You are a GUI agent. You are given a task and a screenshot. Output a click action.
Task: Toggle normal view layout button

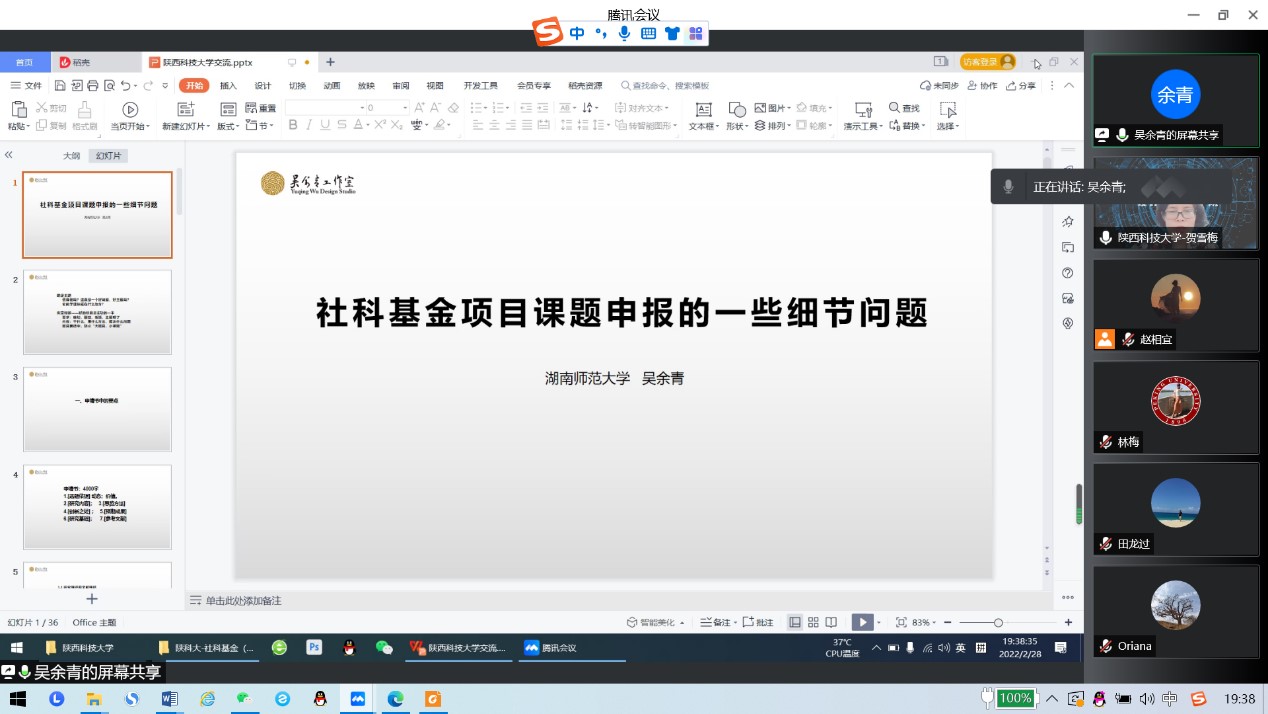795,622
